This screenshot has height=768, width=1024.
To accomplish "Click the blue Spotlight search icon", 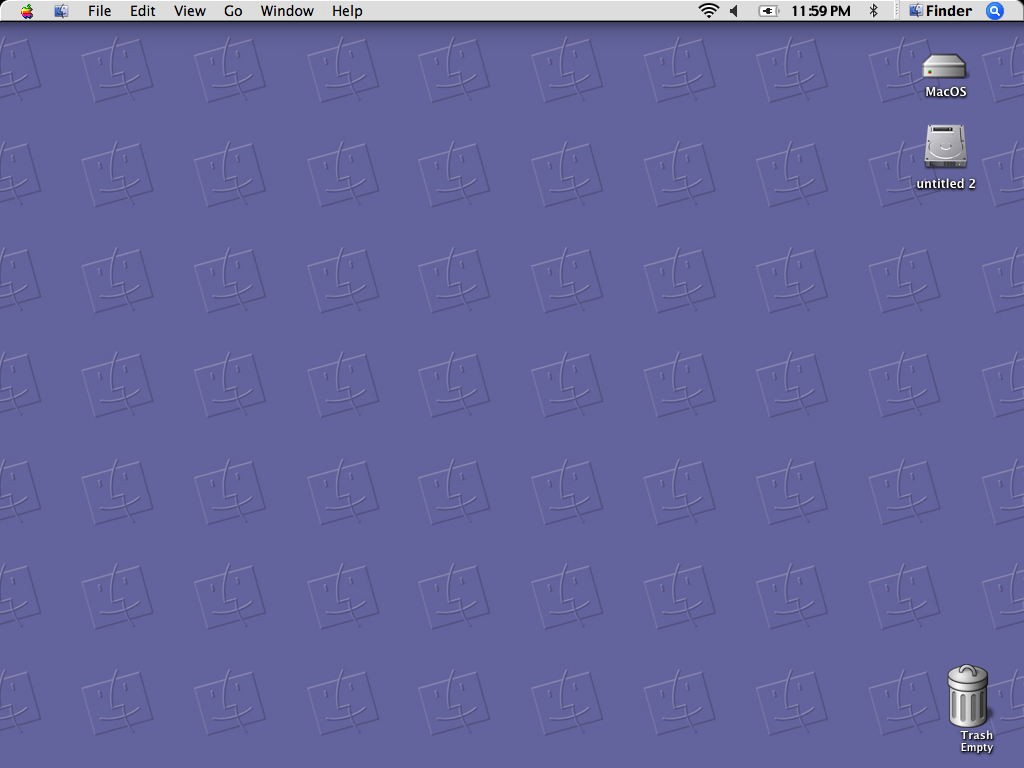I will click(995, 11).
